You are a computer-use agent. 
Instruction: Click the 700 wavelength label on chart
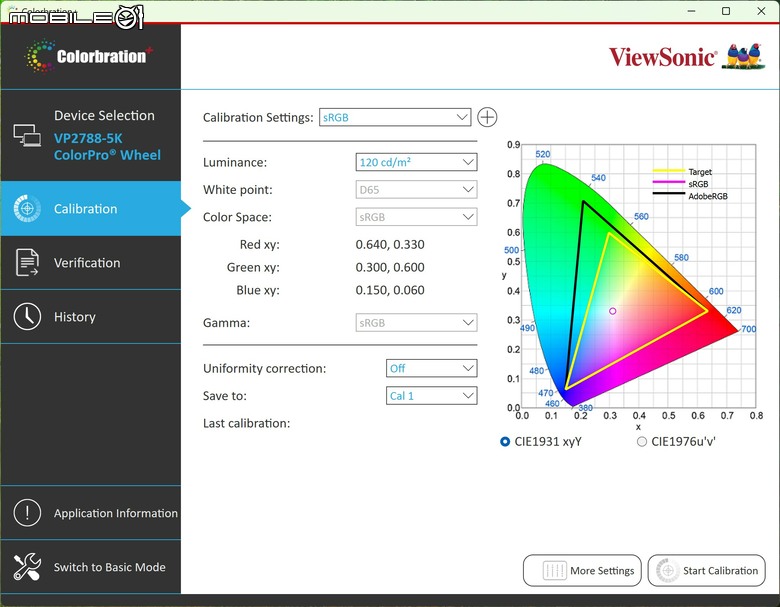[749, 329]
